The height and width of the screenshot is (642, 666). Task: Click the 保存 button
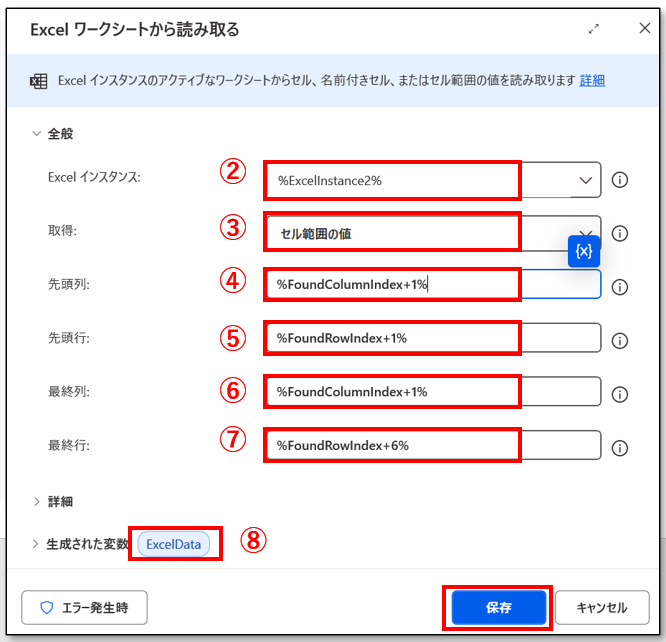coord(498,607)
